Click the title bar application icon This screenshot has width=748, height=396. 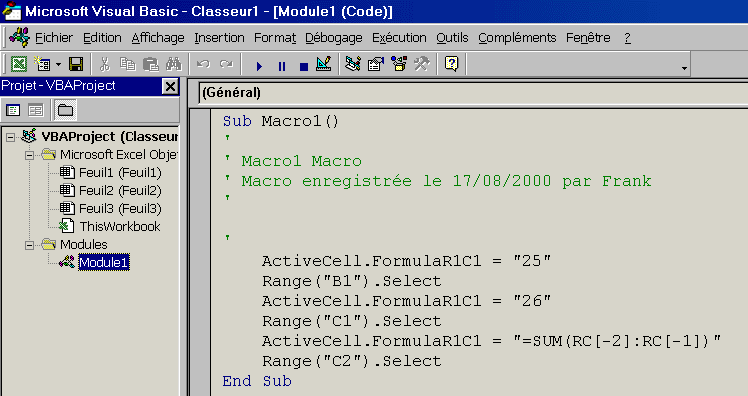coord(11,10)
